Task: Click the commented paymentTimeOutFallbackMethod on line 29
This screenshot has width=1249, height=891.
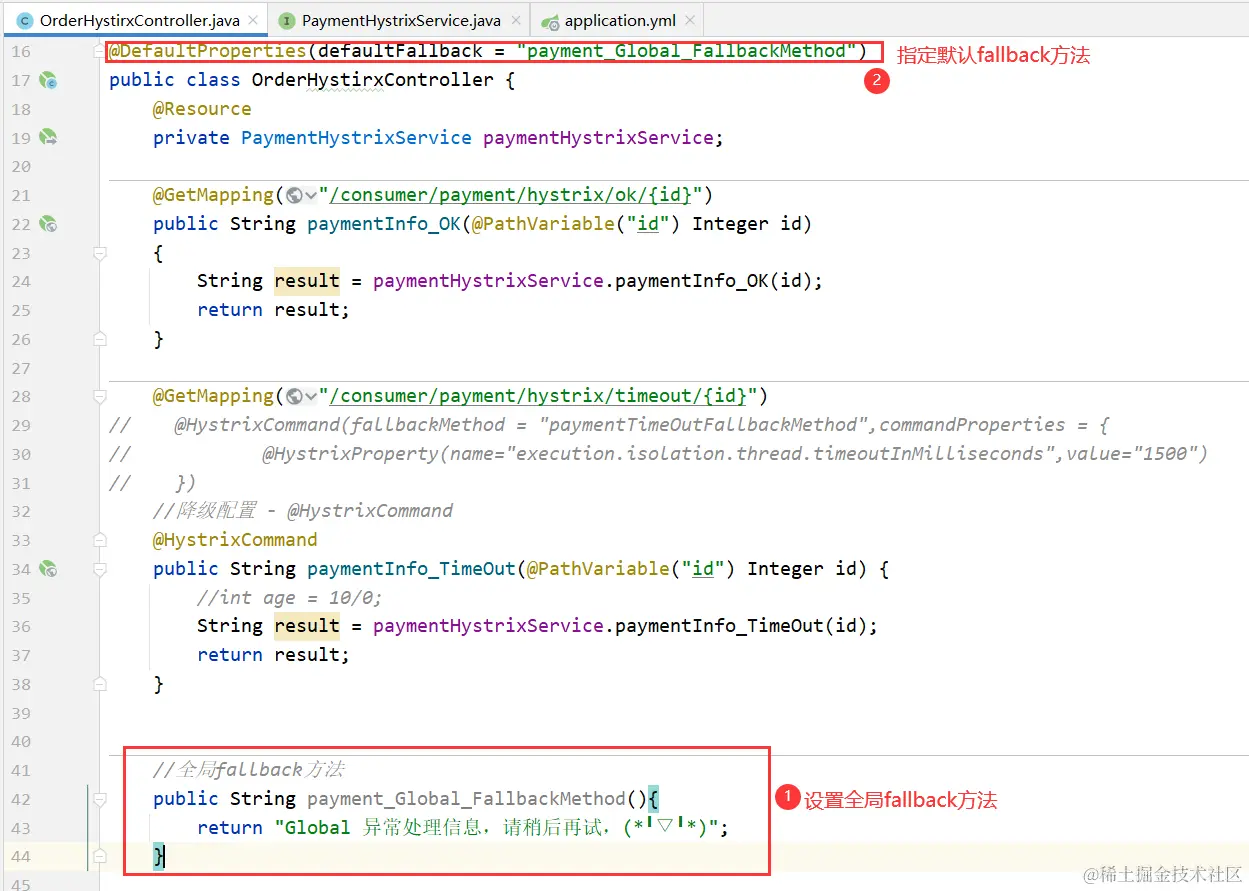Action: pyautogui.click(x=703, y=425)
